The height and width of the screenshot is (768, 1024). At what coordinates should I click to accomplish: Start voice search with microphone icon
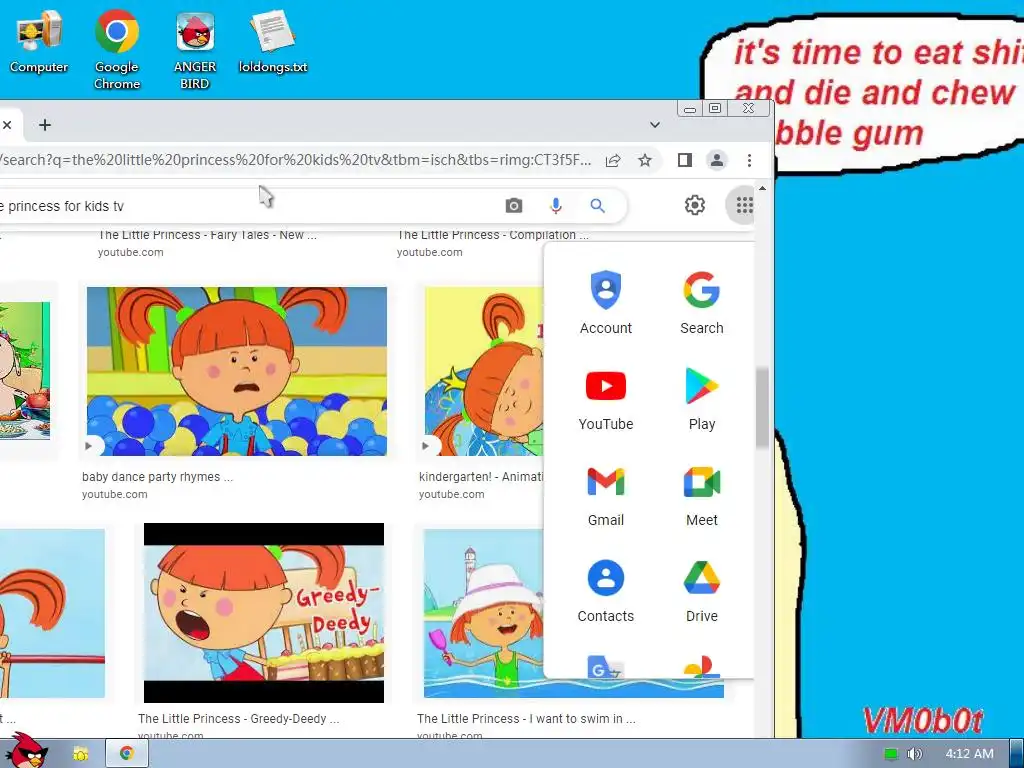point(556,206)
